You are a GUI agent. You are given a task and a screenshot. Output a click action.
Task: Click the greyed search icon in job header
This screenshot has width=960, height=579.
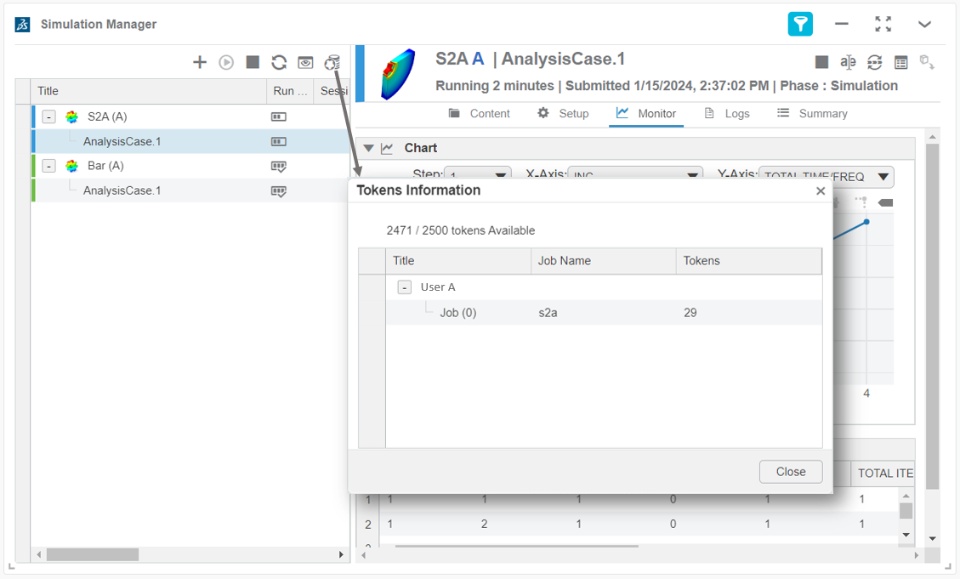[927, 62]
